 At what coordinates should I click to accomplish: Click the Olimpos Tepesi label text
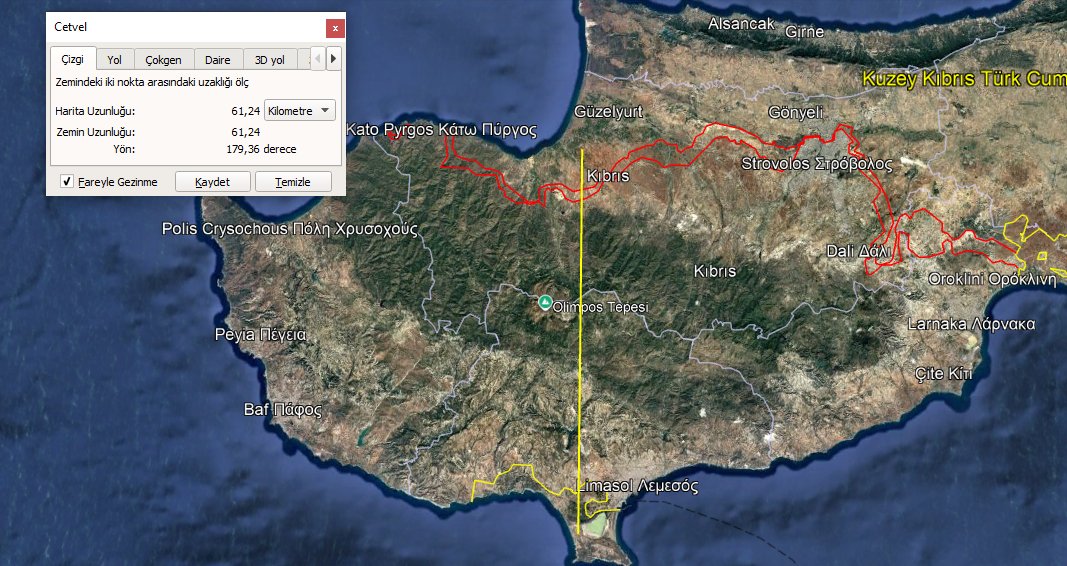pos(600,307)
